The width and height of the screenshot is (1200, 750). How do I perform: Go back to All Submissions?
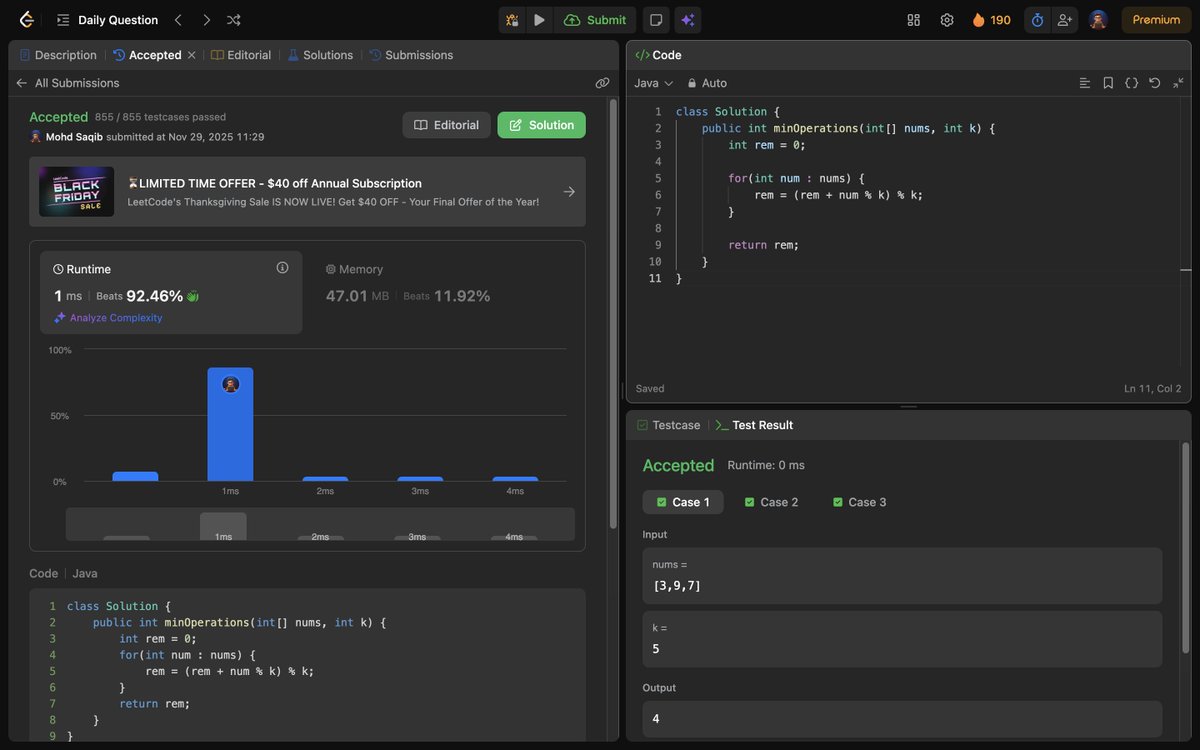pyautogui.click(x=67, y=83)
